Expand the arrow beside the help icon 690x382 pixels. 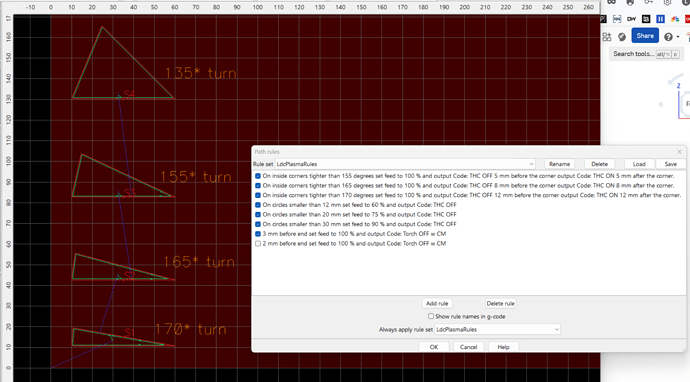point(678,37)
